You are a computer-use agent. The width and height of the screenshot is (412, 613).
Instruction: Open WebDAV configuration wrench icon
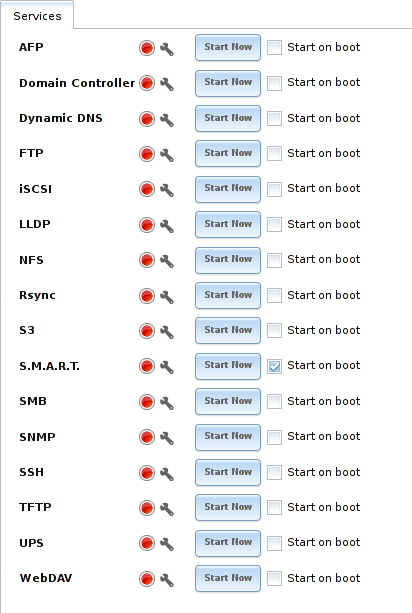(167, 580)
